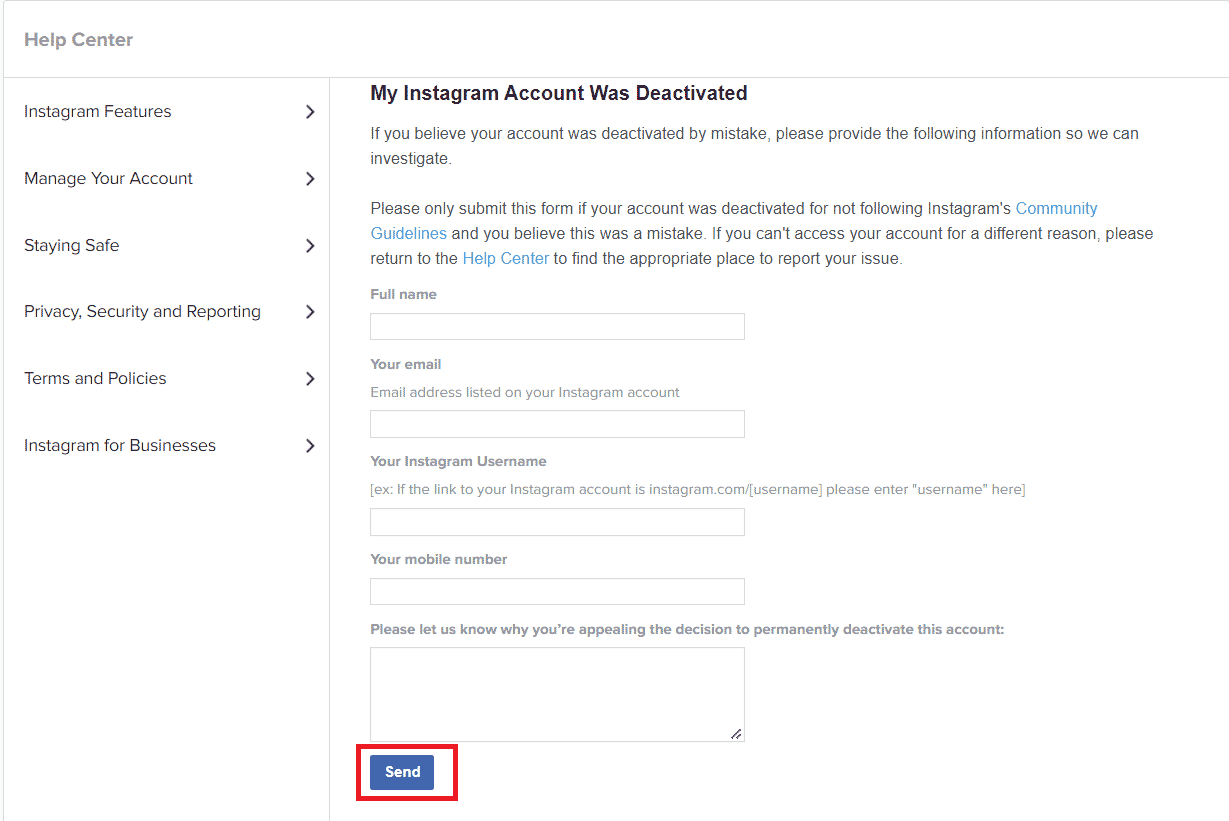The width and height of the screenshot is (1229, 821).
Task: Expand Instagram for Businesses chevron arrow
Action: 310,446
